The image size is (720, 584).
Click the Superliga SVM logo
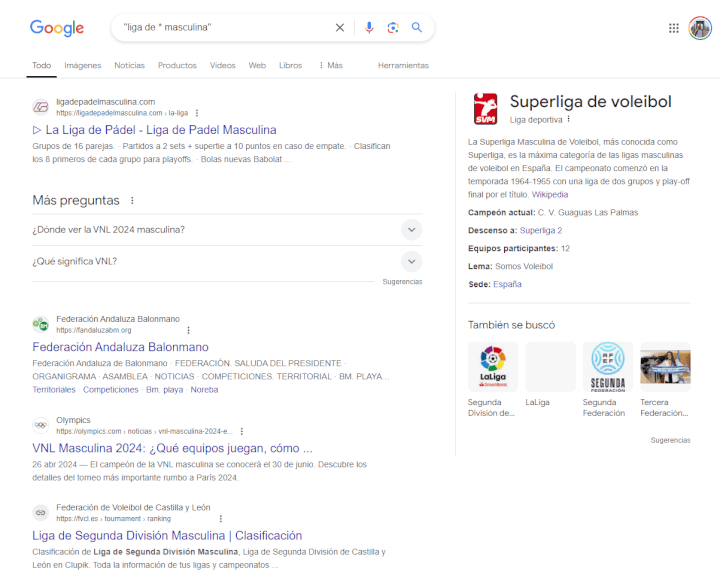485,109
